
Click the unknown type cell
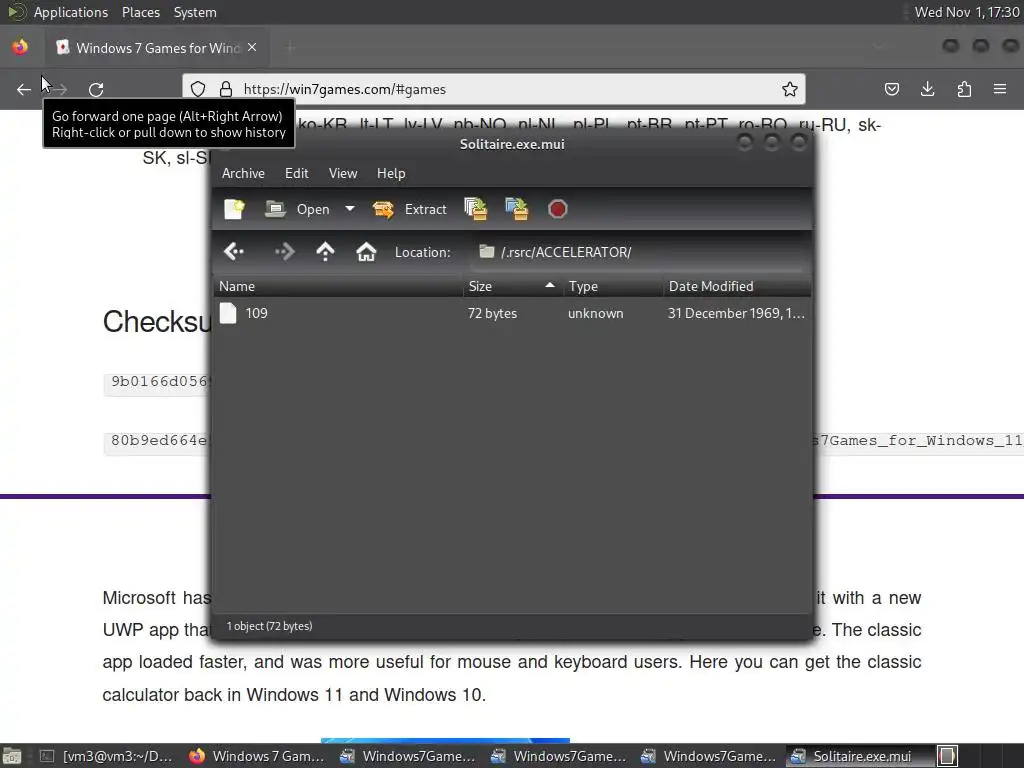[x=596, y=313]
